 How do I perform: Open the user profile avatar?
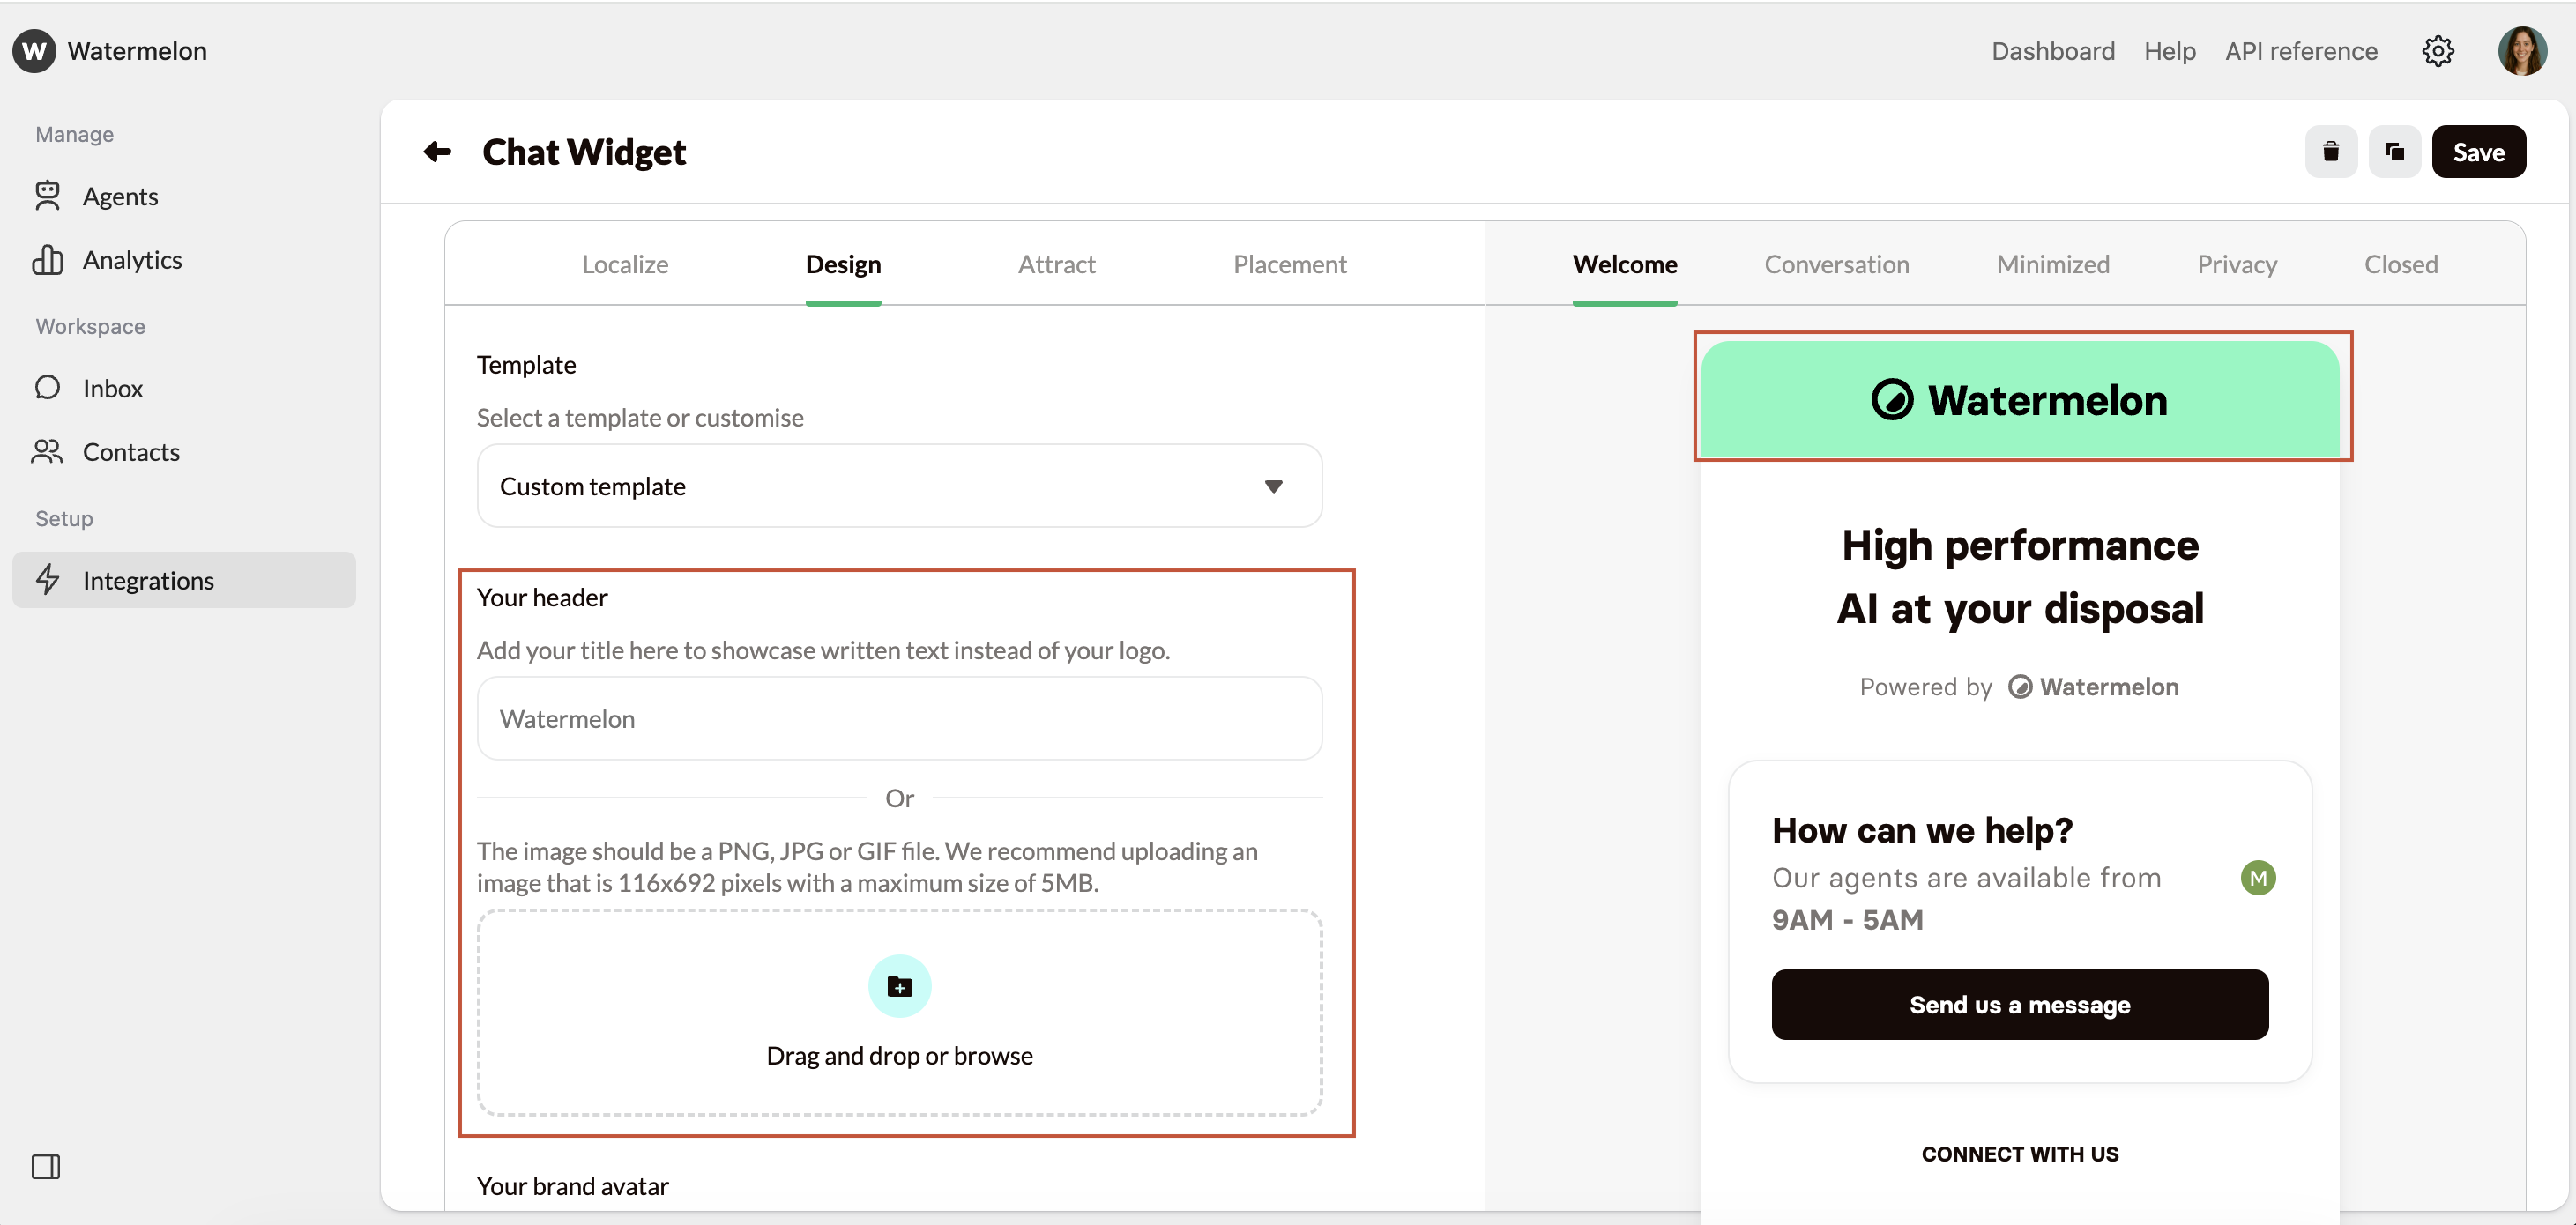(2521, 51)
